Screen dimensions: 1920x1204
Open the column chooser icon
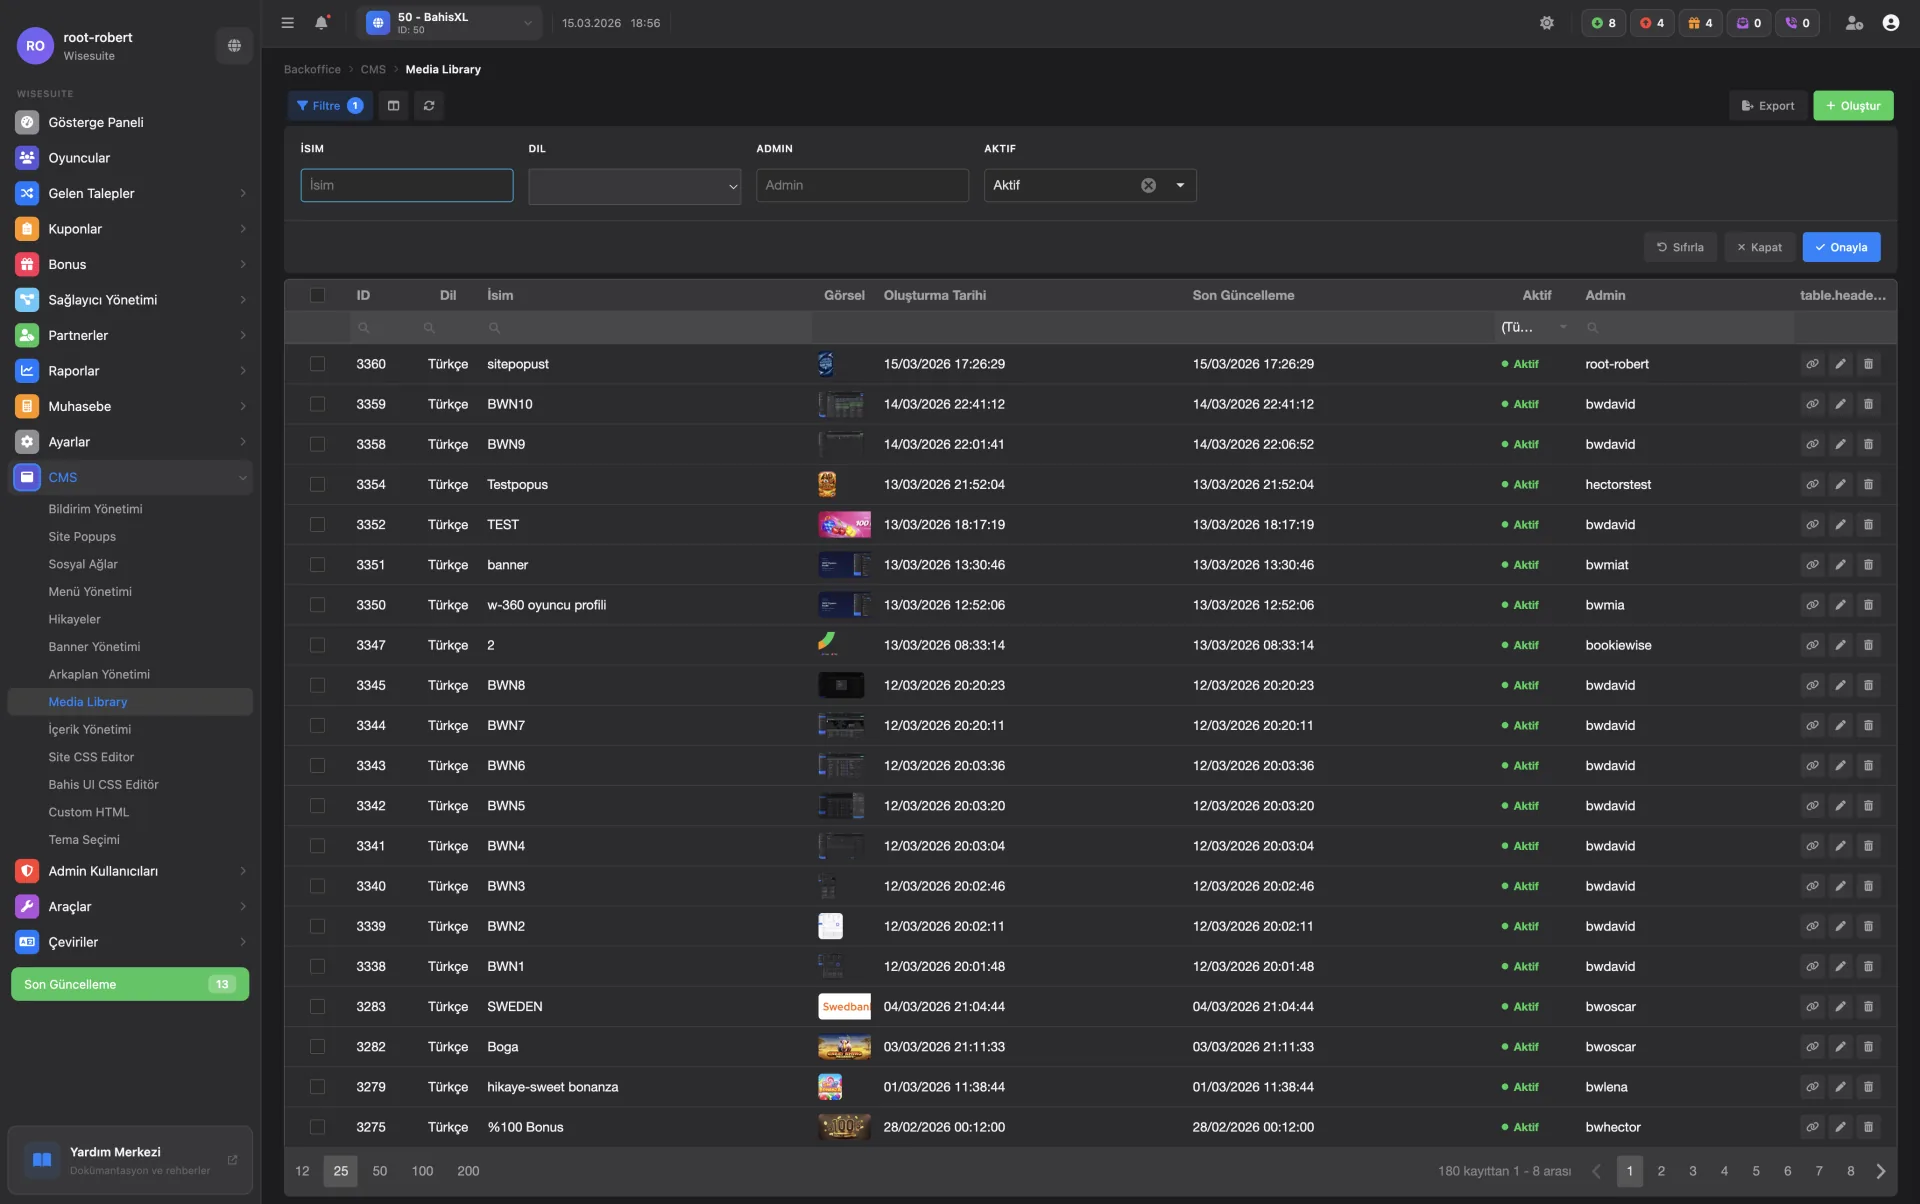pyautogui.click(x=394, y=106)
